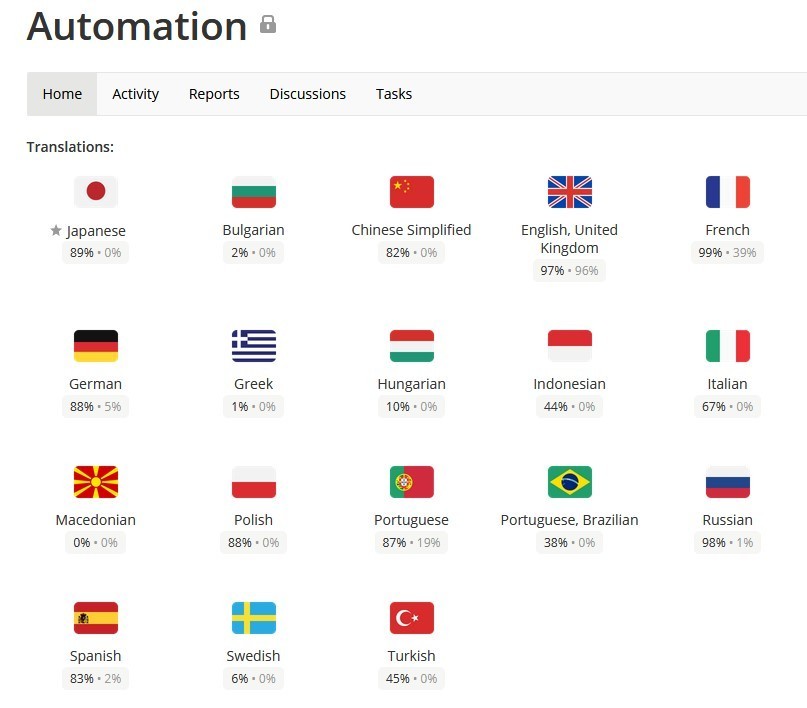Viewport: 807px width, 708px height.
Task: Click the Japan flag icon
Action: 96,192
